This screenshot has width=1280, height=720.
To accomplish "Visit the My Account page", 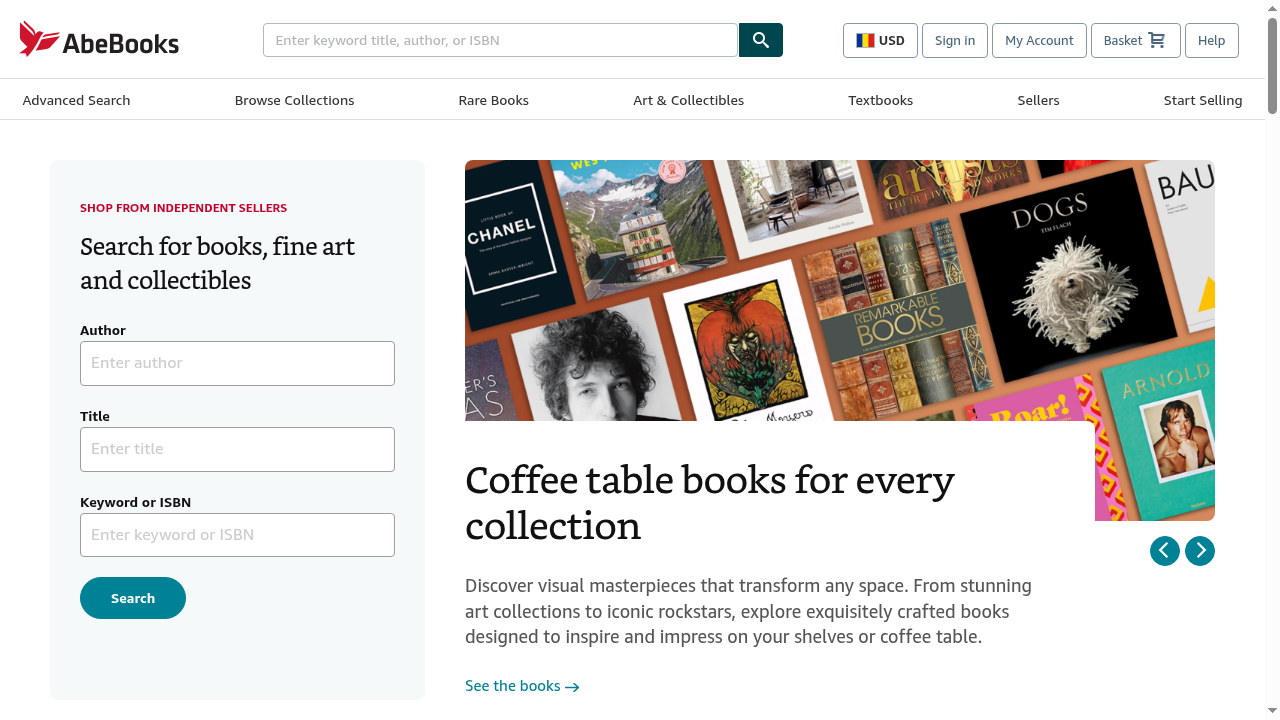I will tap(1039, 40).
